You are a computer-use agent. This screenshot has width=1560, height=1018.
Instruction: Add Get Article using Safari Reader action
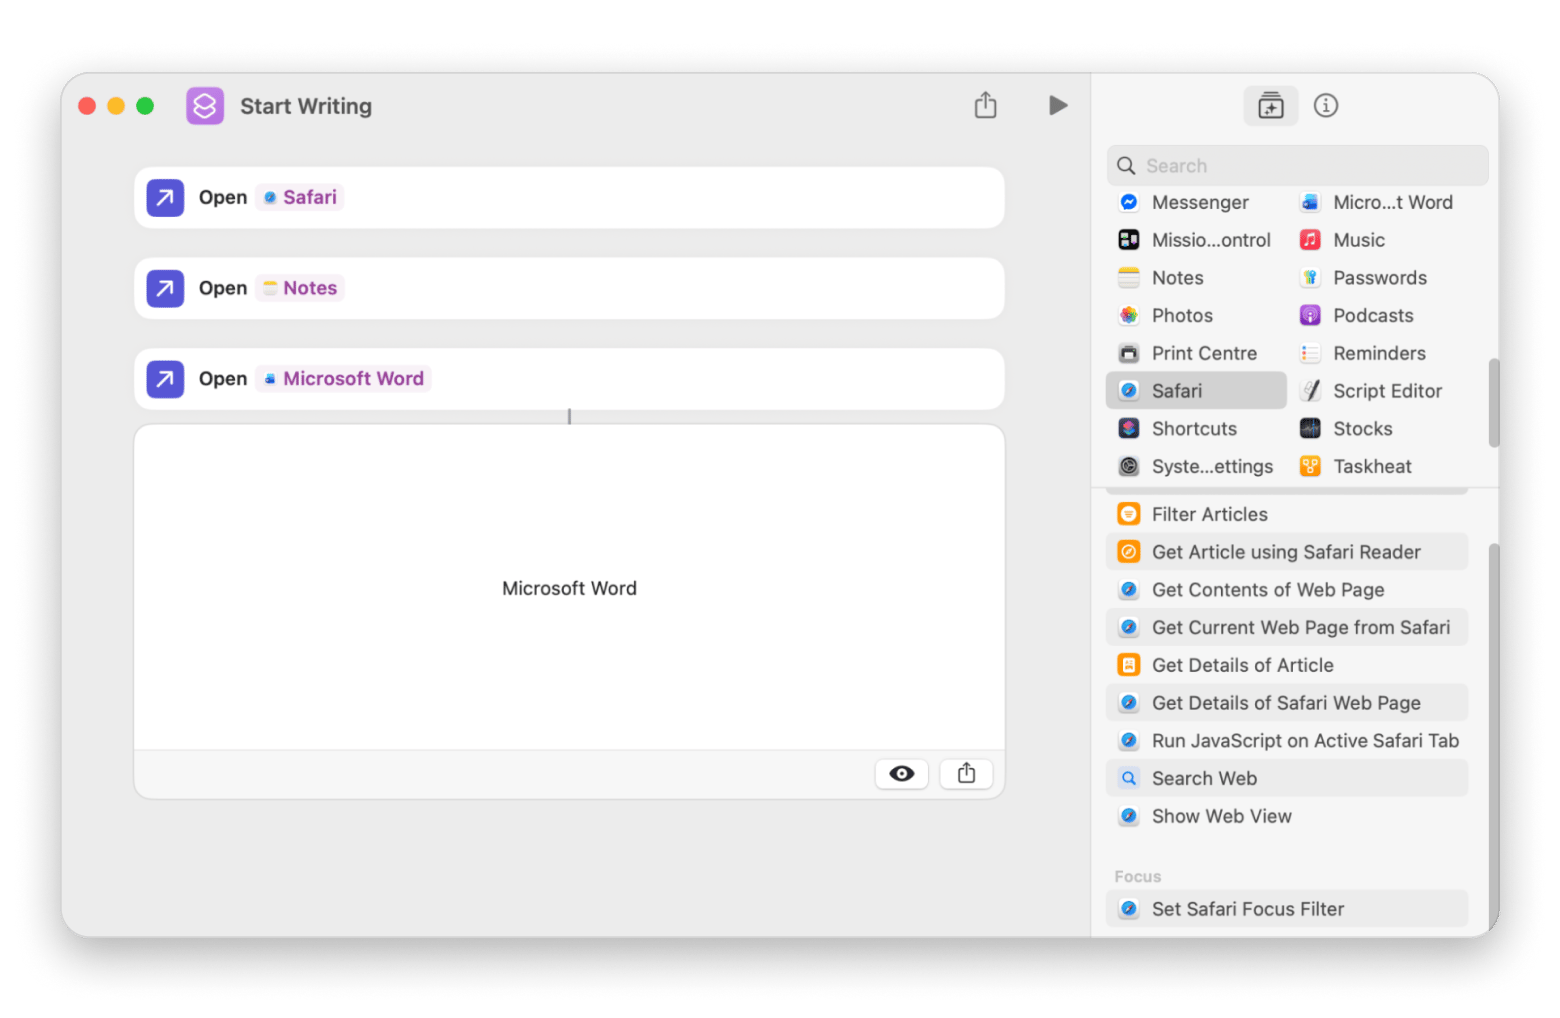tap(1287, 552)
